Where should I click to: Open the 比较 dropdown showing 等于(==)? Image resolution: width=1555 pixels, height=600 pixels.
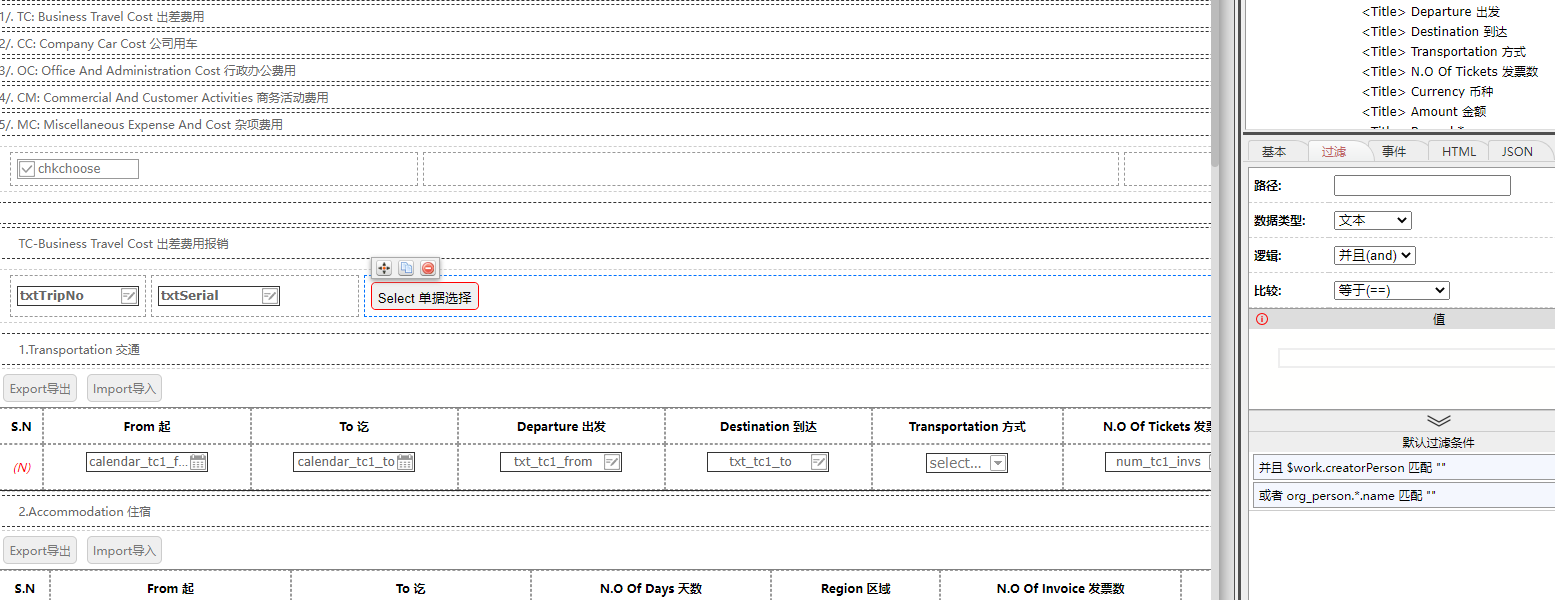click(1391, 290)
